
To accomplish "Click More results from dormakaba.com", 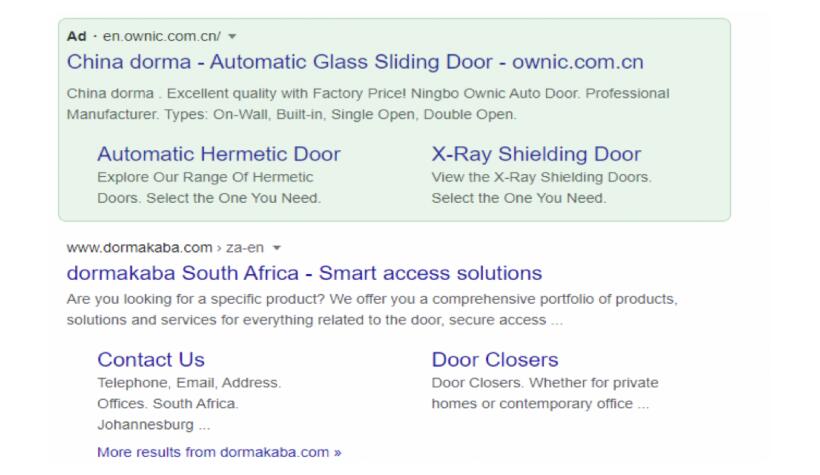I will point(219,451).
